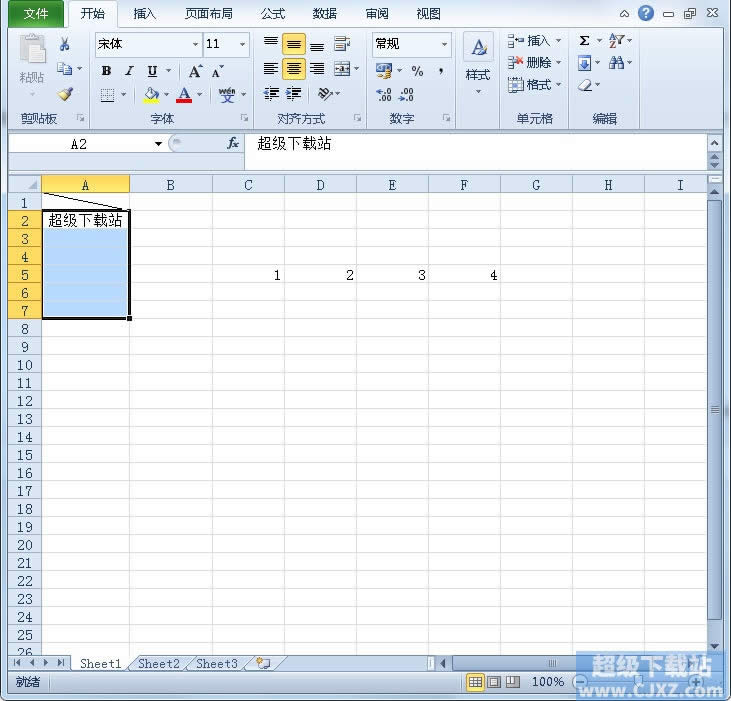Toggle center horizontal alignment
This screenshot has width=731, height=701.
(294, 69)
